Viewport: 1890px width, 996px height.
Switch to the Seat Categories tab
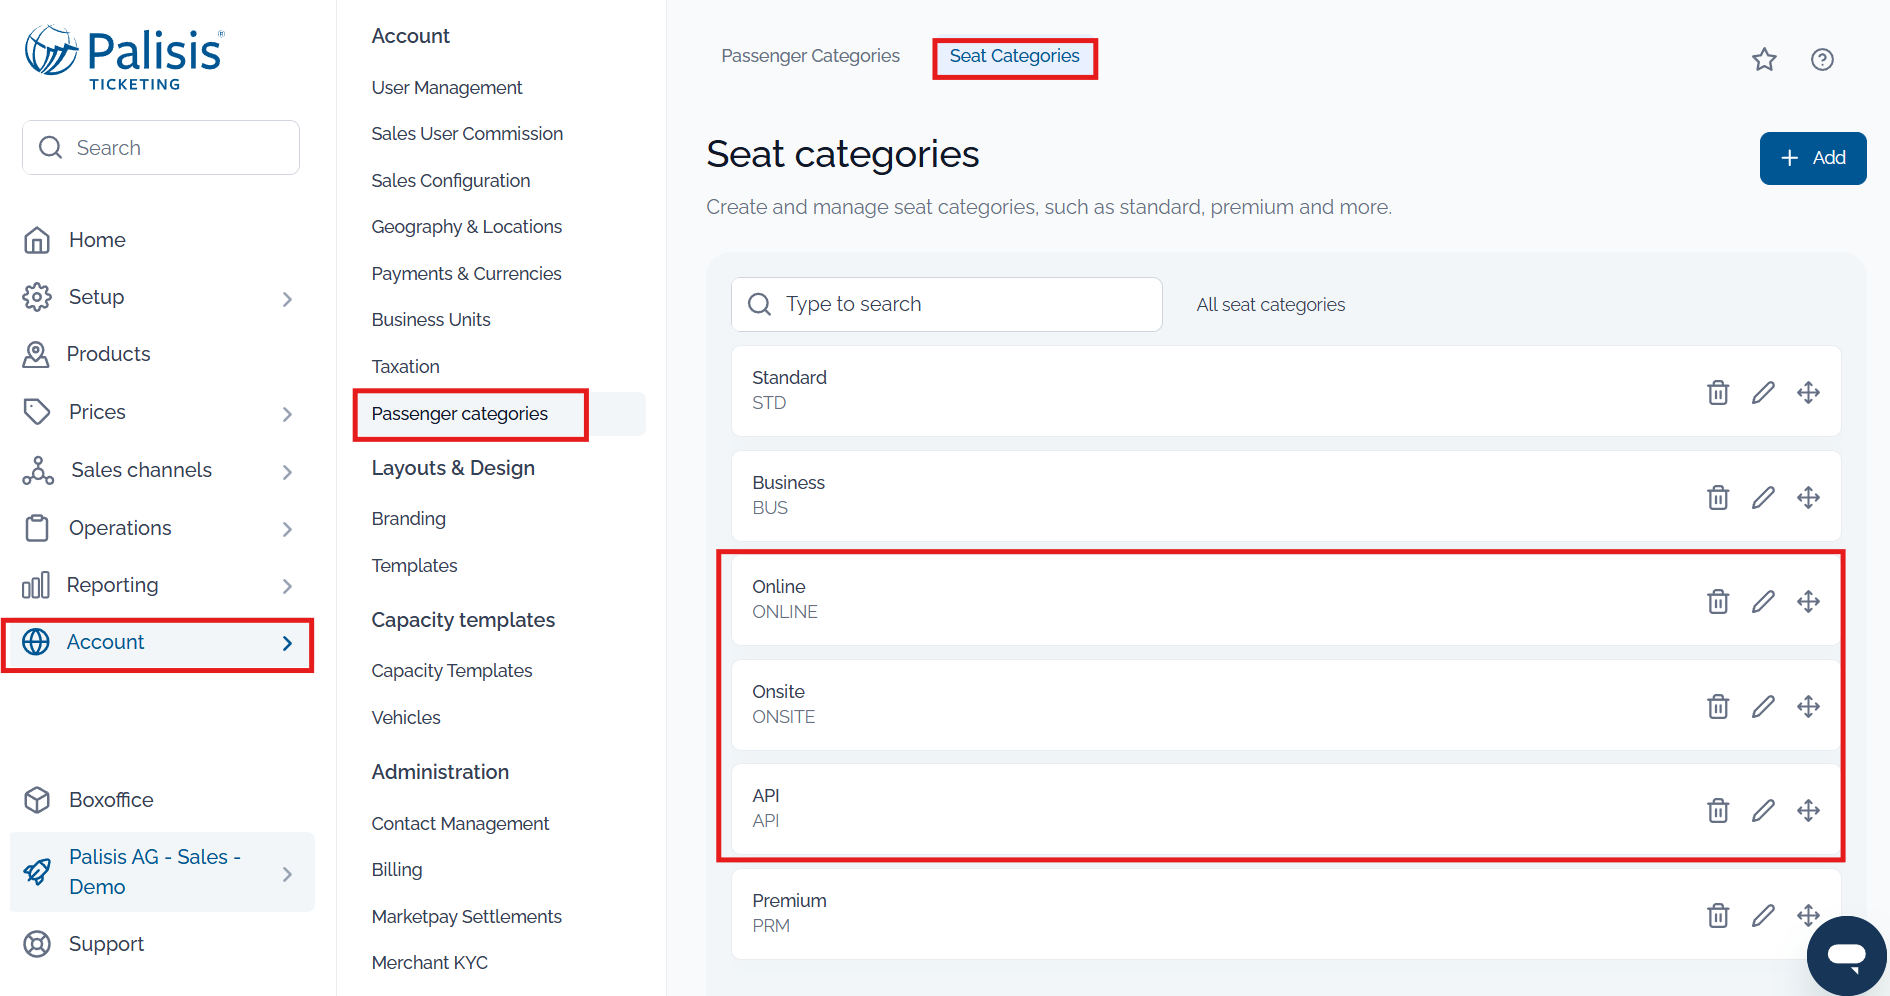tap(1014, 56)
